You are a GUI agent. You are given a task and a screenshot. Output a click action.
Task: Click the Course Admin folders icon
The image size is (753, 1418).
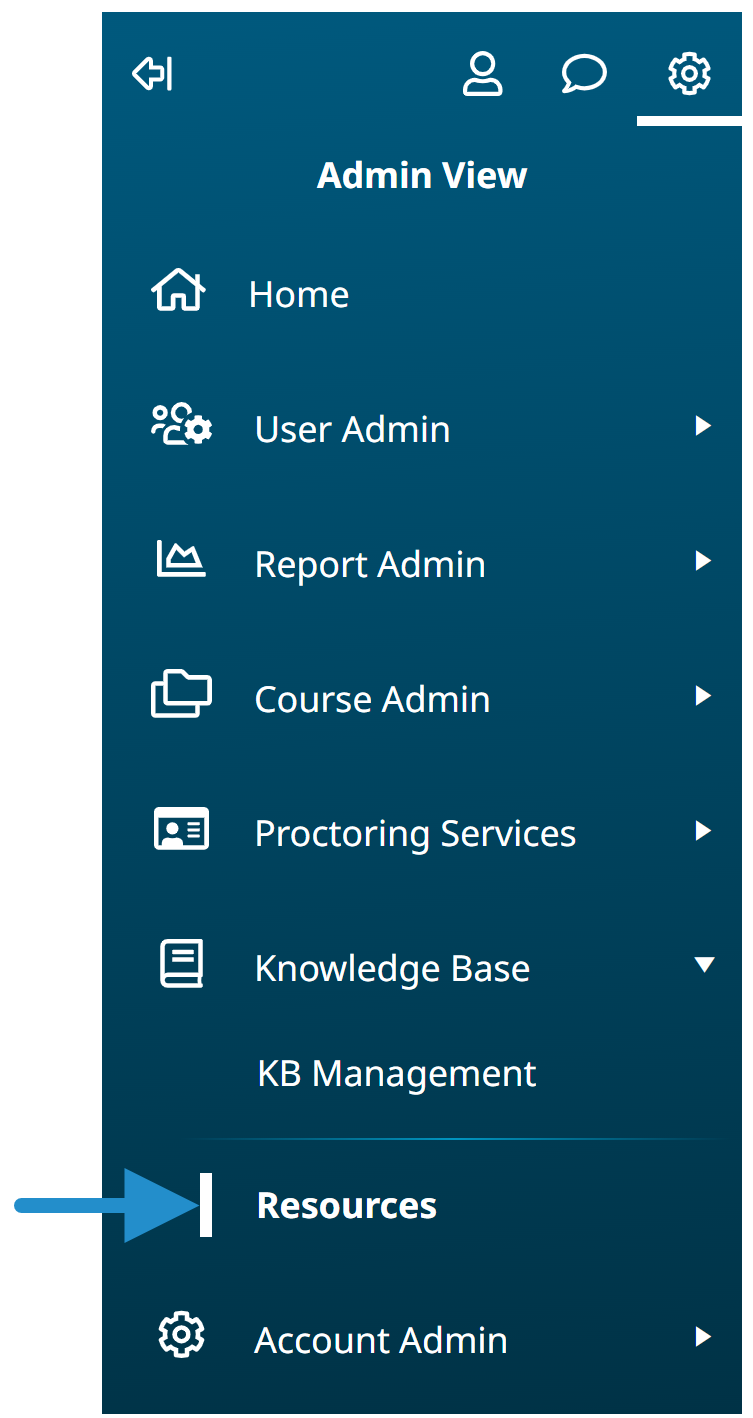pos(181,695)
